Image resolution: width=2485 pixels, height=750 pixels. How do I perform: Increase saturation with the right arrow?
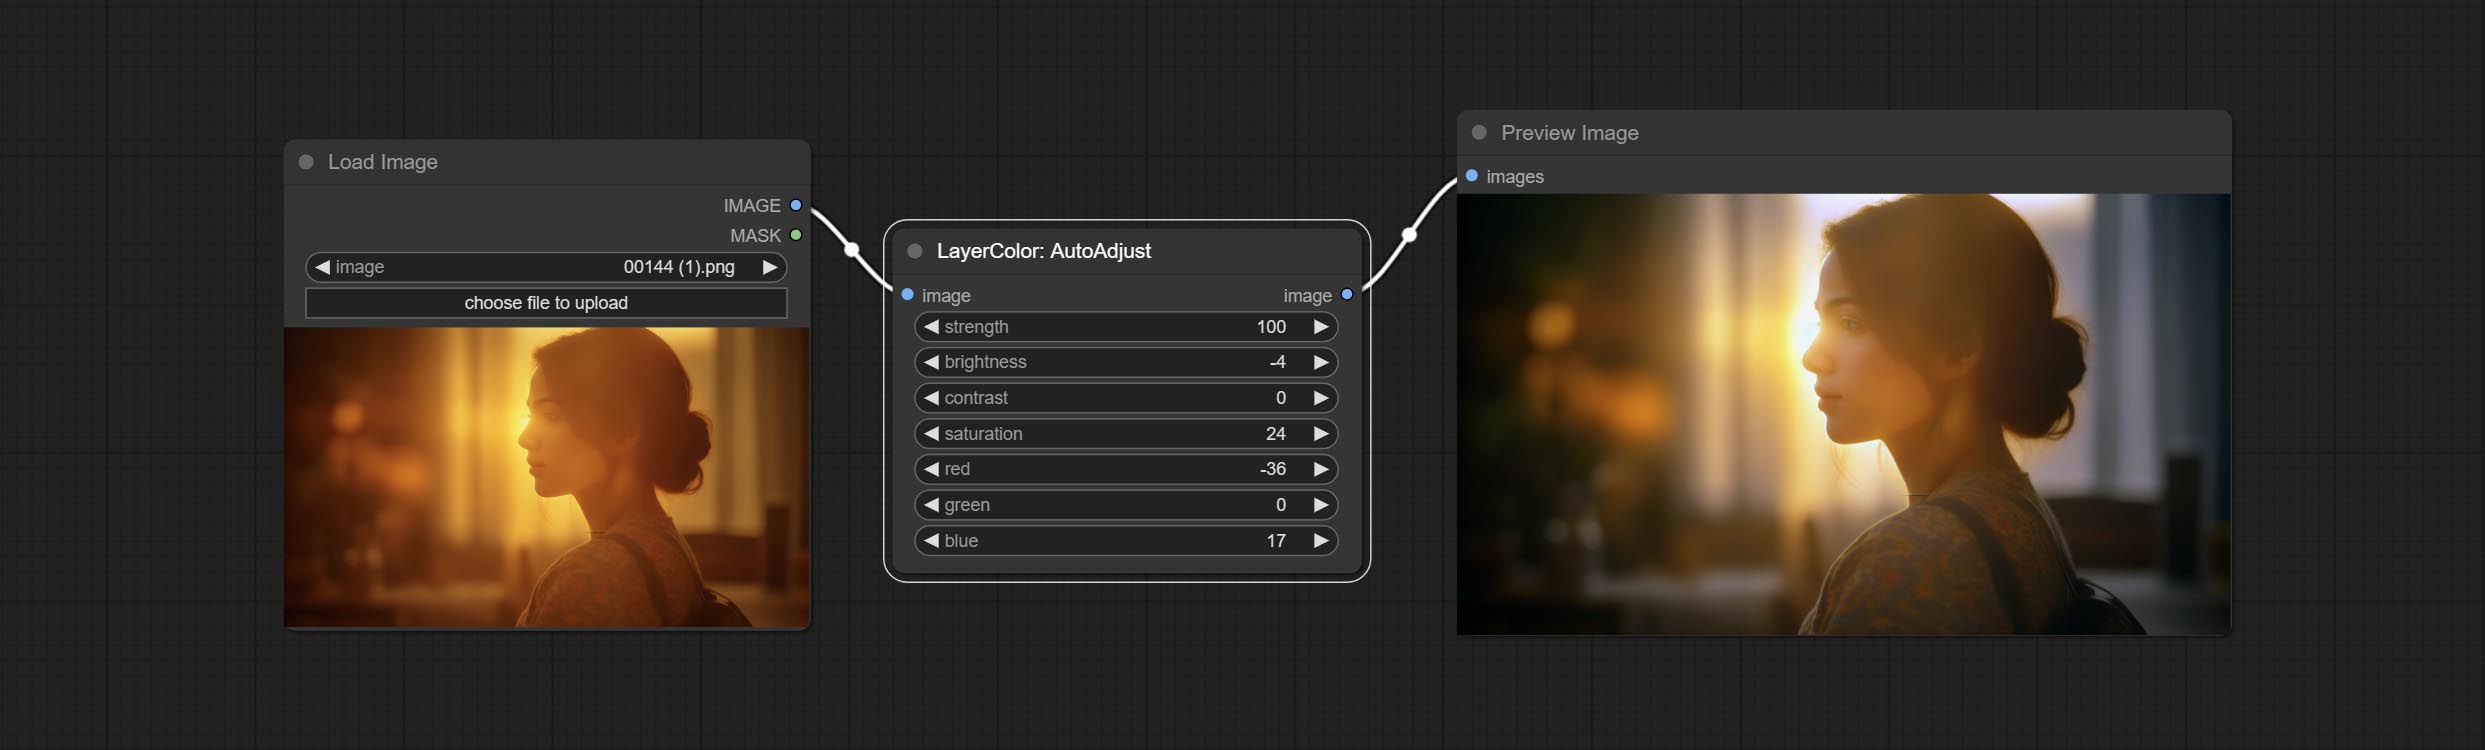[1321, 434]
